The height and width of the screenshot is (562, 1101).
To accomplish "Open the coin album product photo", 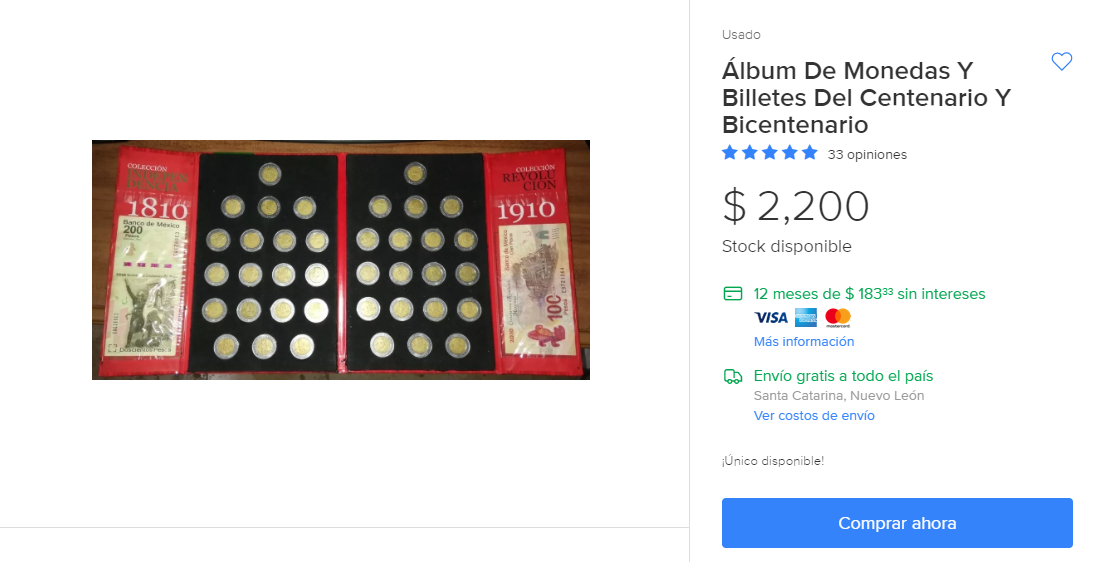I will pos(341,260).
